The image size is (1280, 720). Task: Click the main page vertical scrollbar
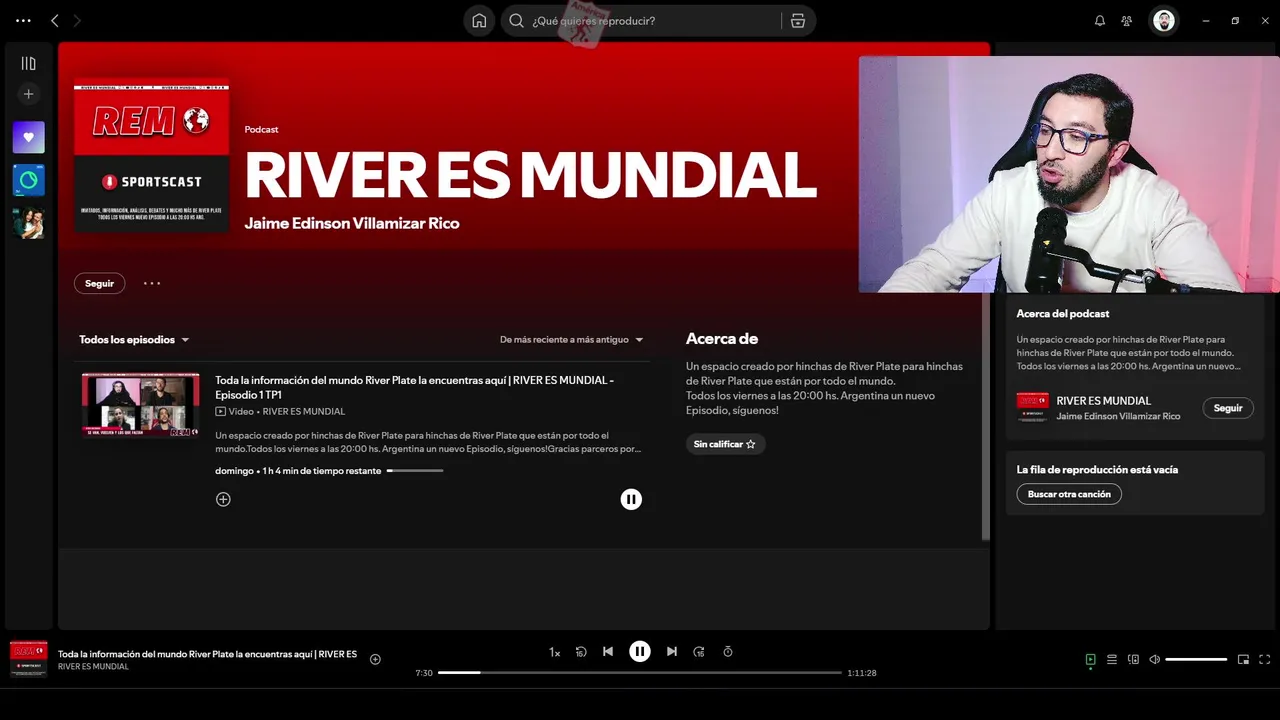click(986, 417)
